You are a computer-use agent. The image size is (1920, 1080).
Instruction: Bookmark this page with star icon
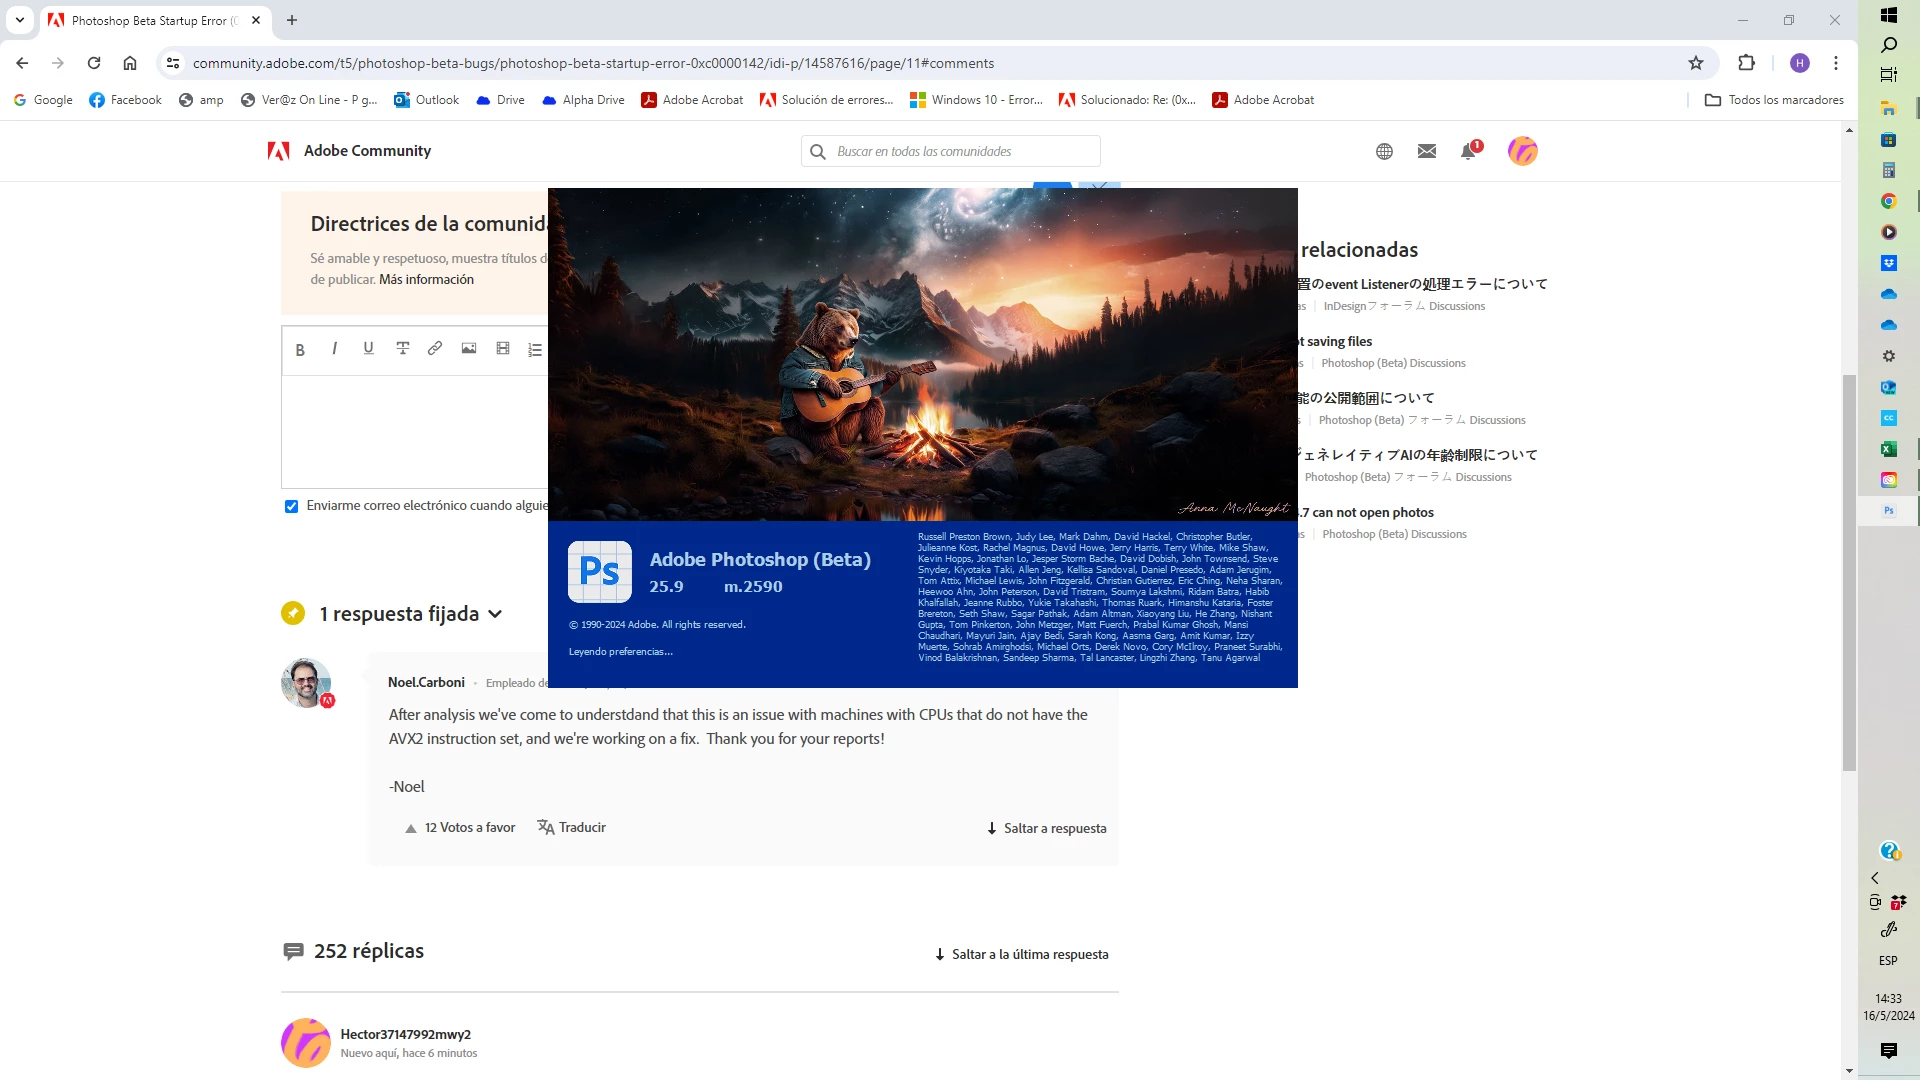1696,63
